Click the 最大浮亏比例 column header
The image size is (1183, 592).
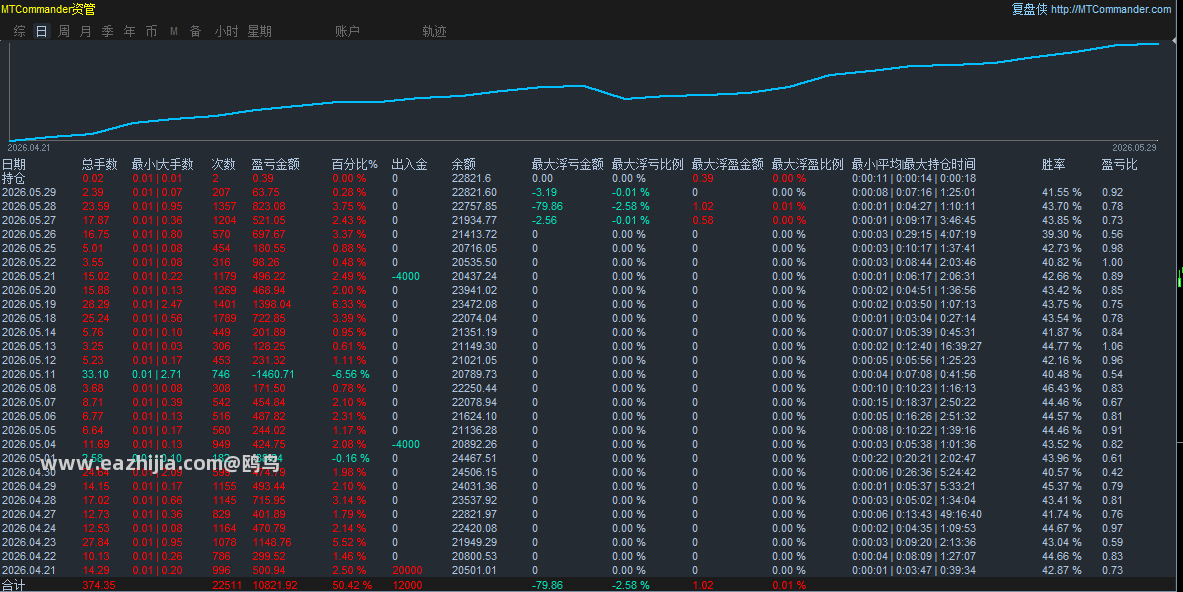647,164
